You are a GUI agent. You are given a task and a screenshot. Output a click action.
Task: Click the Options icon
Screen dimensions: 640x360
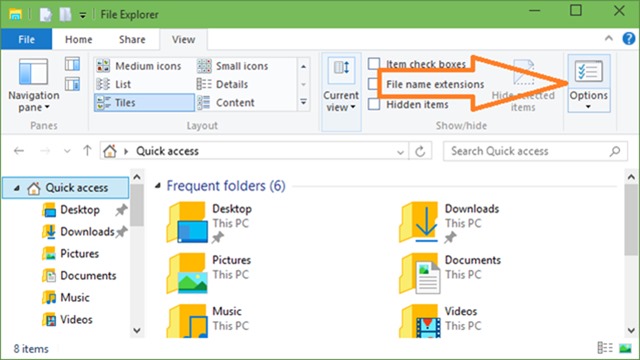pyautogui.click(x=589, y=72)
